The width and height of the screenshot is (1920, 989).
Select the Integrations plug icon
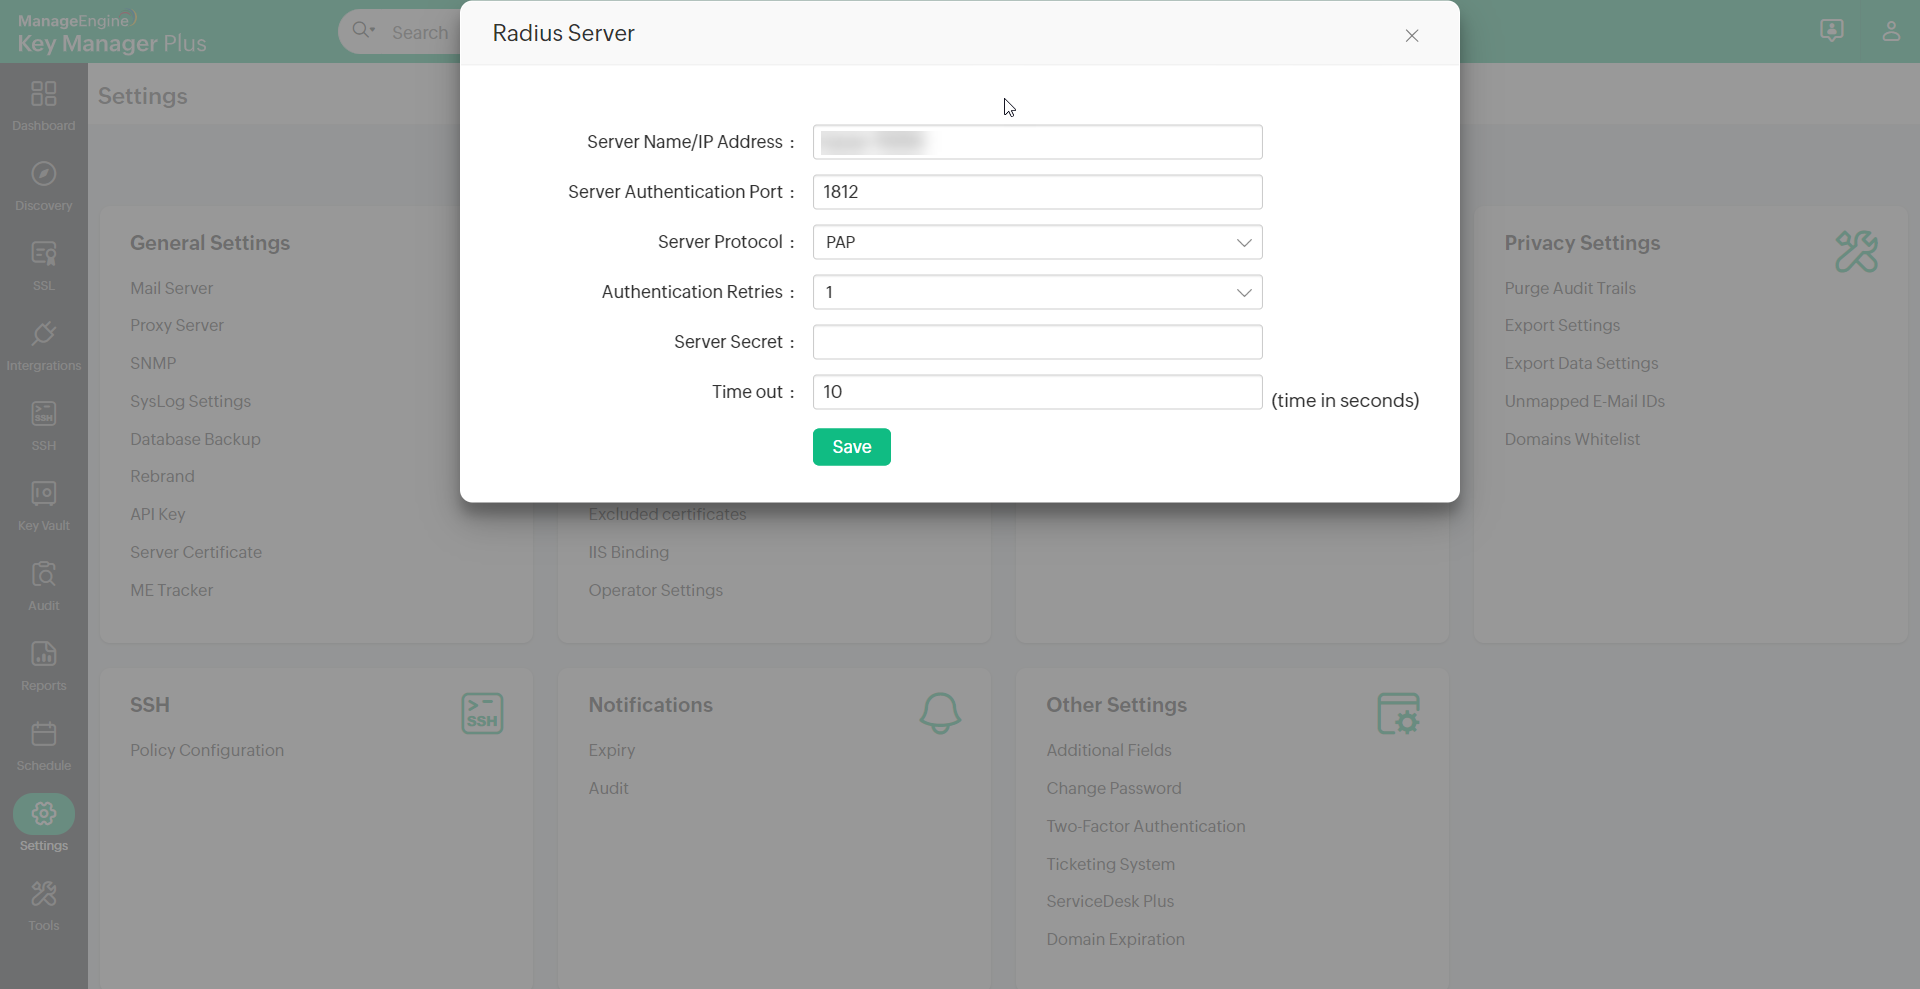(x=43, y=334)
